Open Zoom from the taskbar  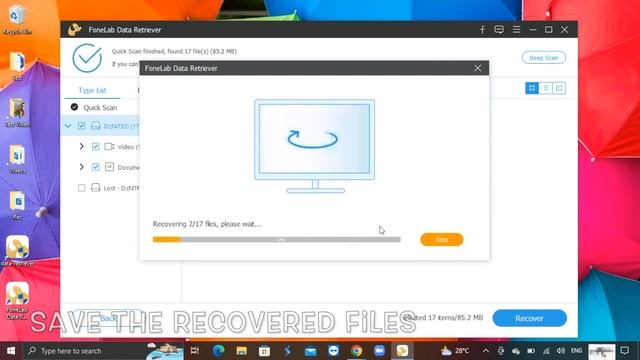[379, 351]
